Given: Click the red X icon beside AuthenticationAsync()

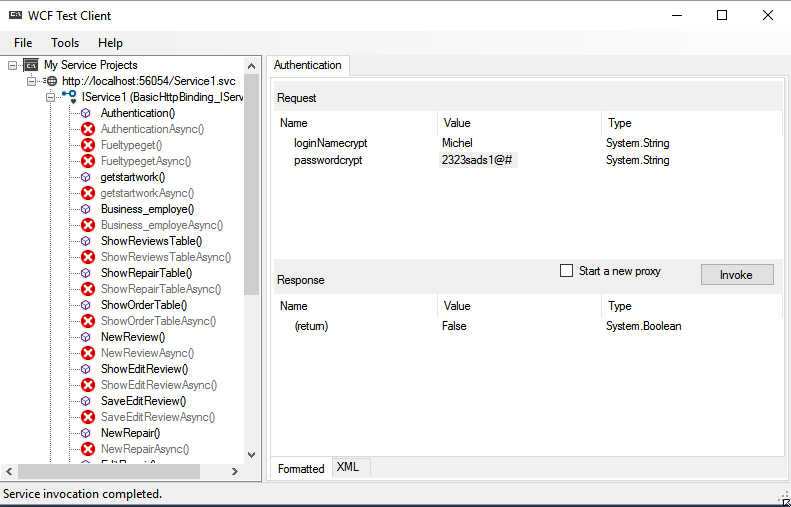Looking at the screenshot, I should (88, 129).
